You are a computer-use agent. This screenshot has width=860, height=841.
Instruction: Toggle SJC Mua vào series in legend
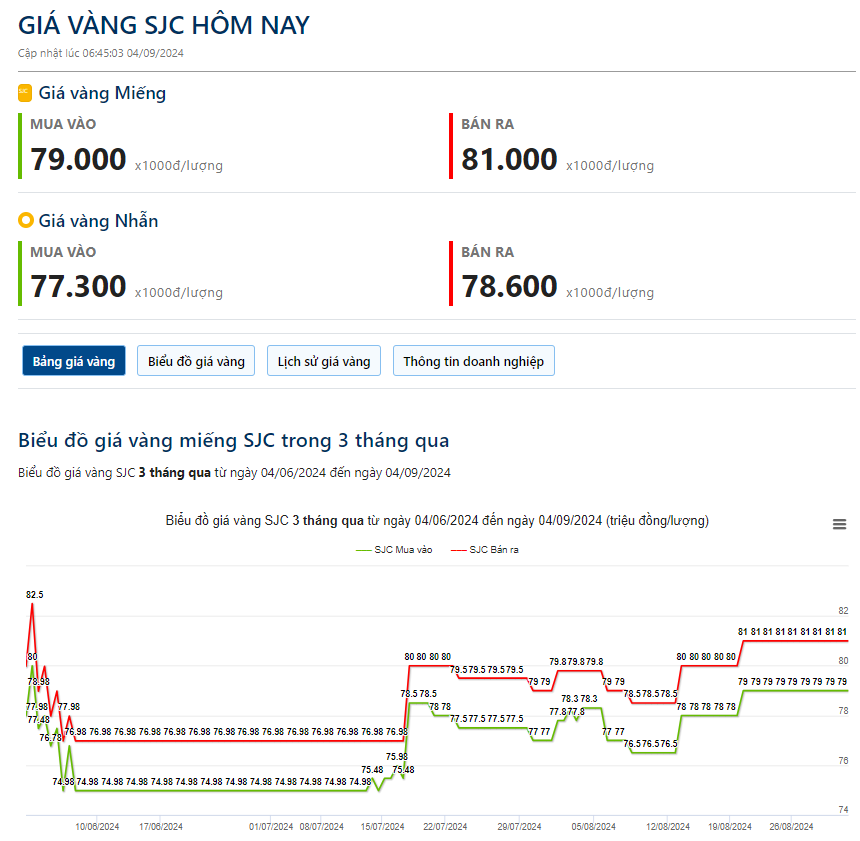point(394,550)
